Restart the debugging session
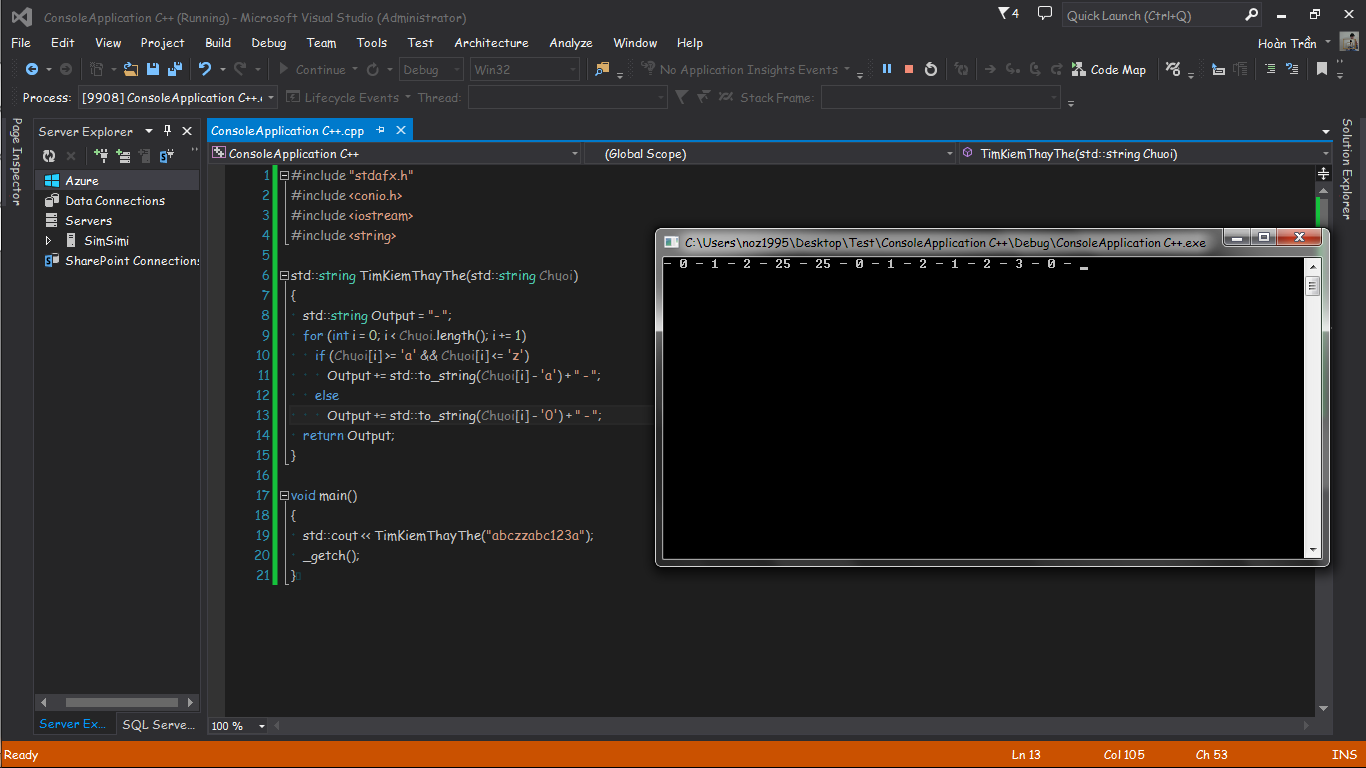 (x=931, y=69)
